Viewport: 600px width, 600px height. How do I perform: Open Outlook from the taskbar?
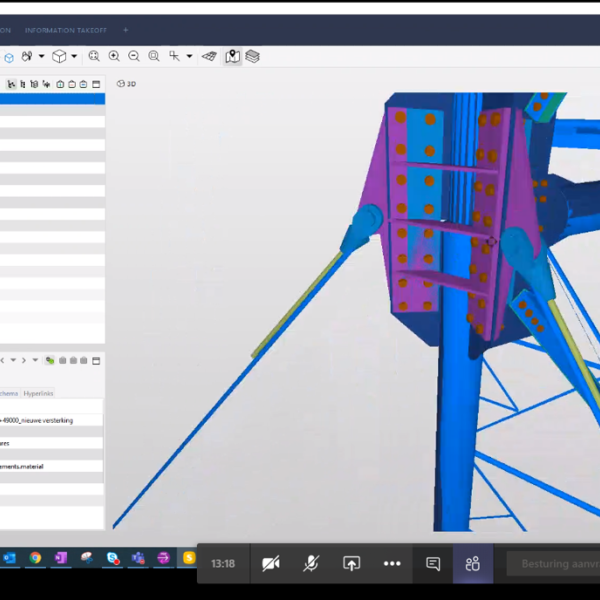[9, 558]
